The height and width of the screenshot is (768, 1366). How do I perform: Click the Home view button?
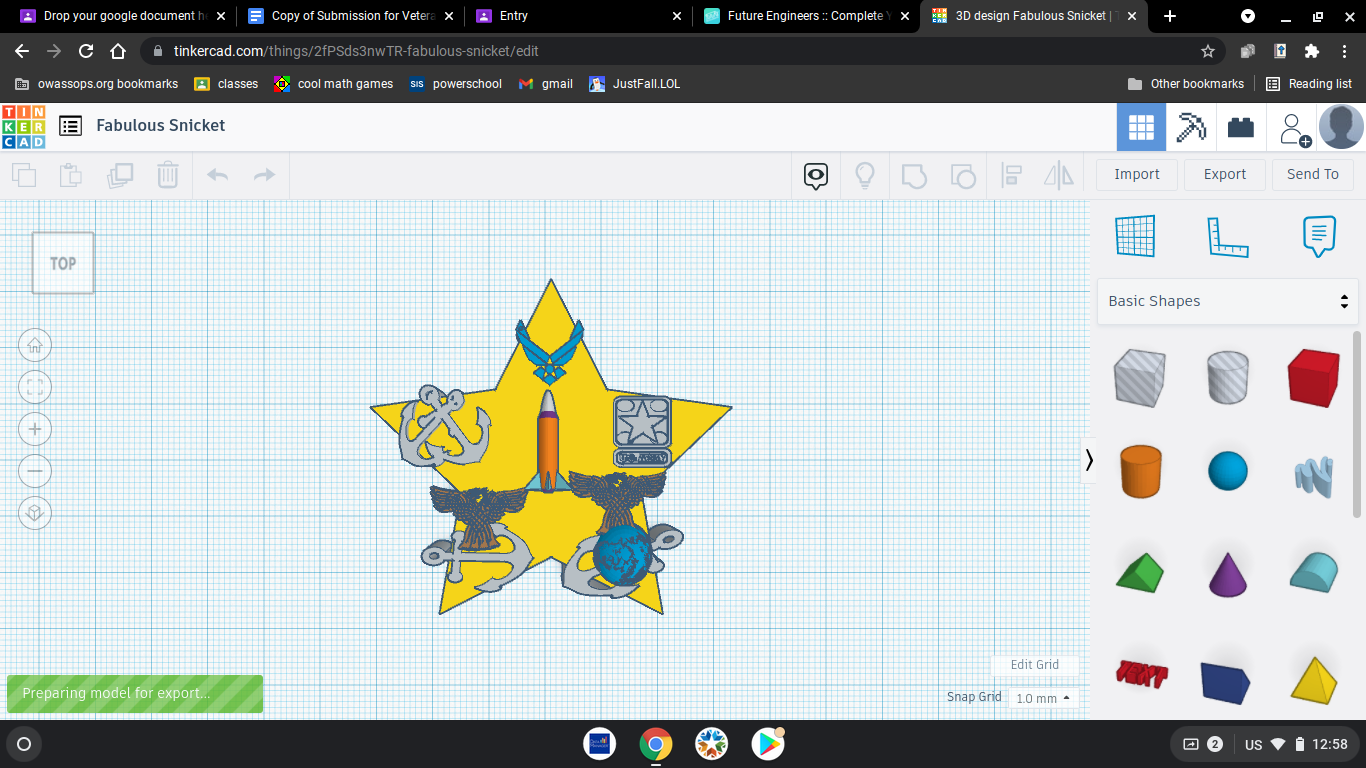tap(35, 346)
